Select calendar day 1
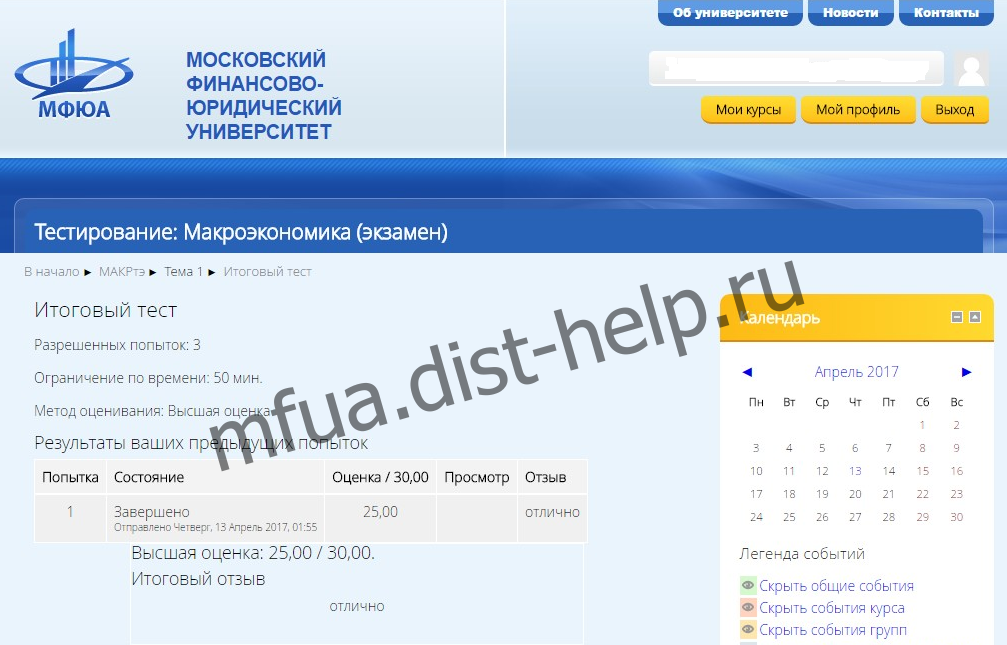The height and width of the screenshot is (645, 1007). click(922, 425)
